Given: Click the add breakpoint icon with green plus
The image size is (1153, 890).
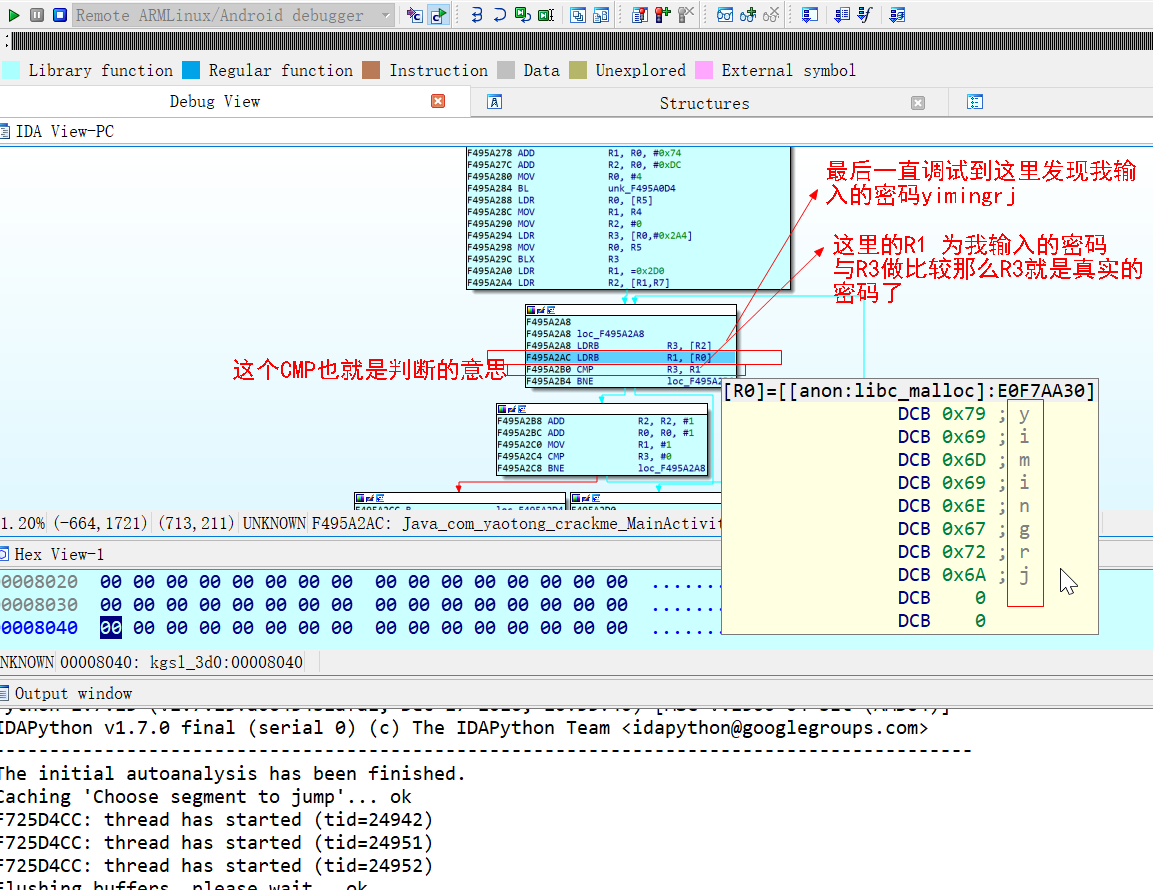Looking at the screenshot, I should point(663,15).
